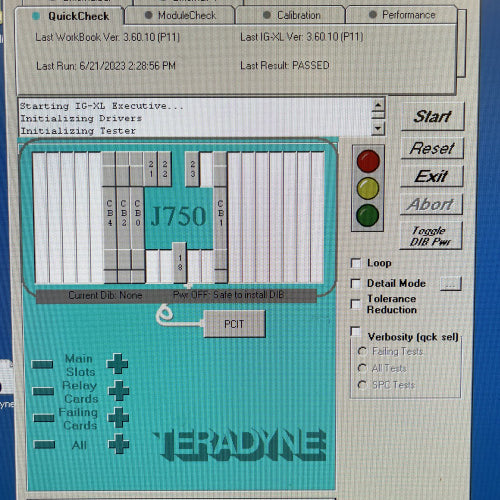Click the minus icon for Relay Cards

(43, 391)
